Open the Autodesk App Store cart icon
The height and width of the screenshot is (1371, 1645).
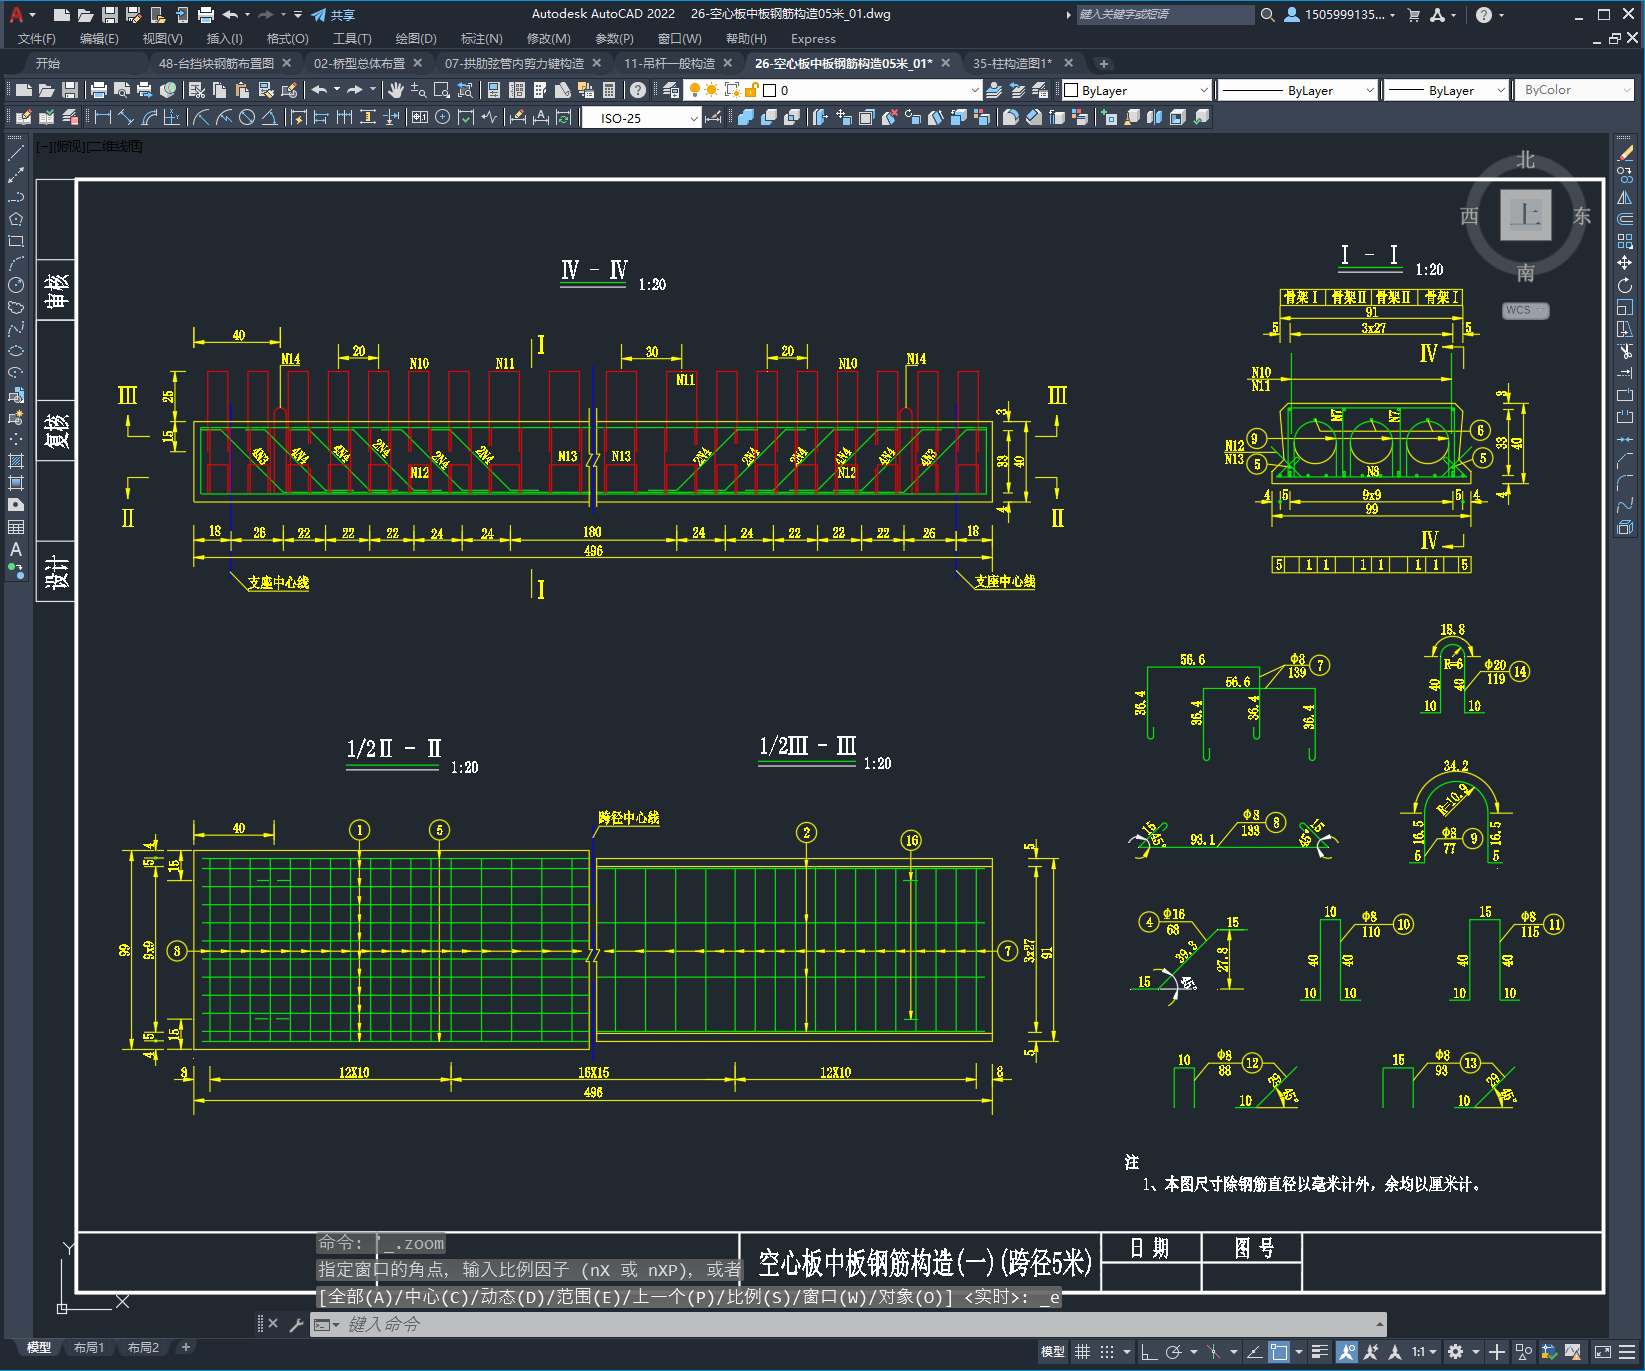[1414, 14]
